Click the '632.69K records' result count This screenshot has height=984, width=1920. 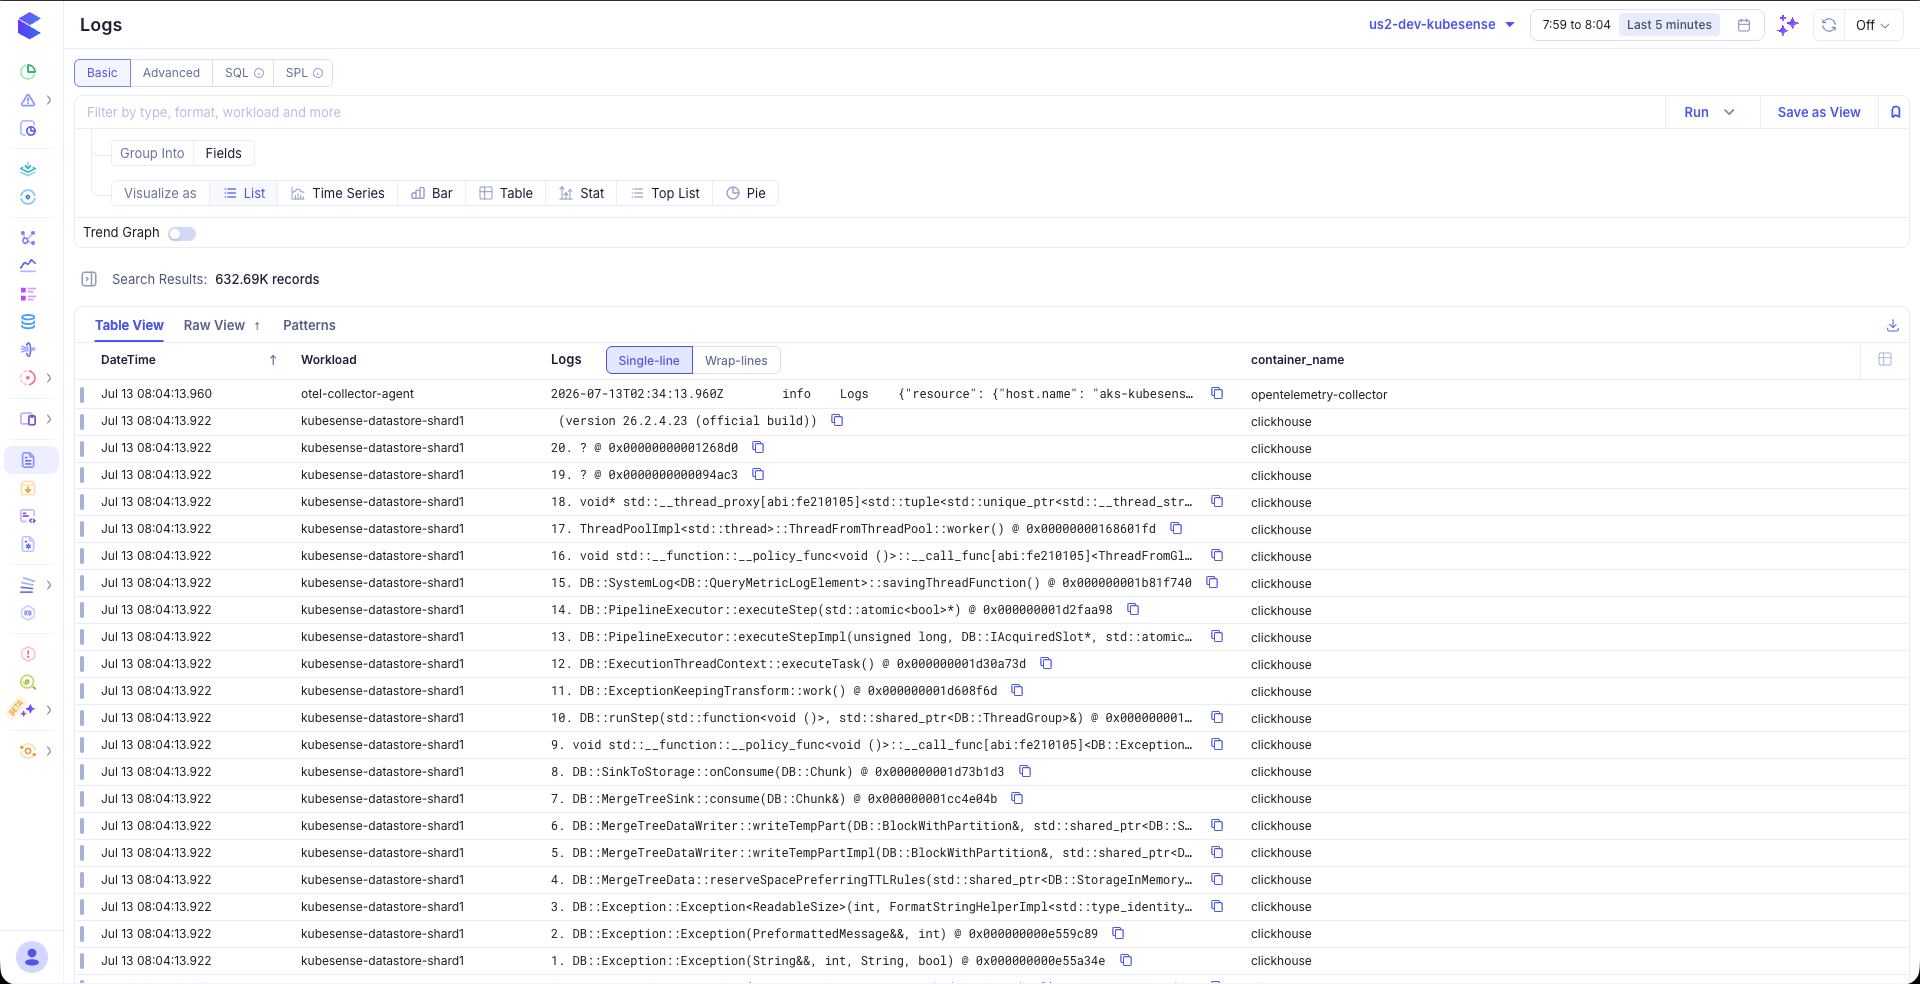[x=267, y=279]
